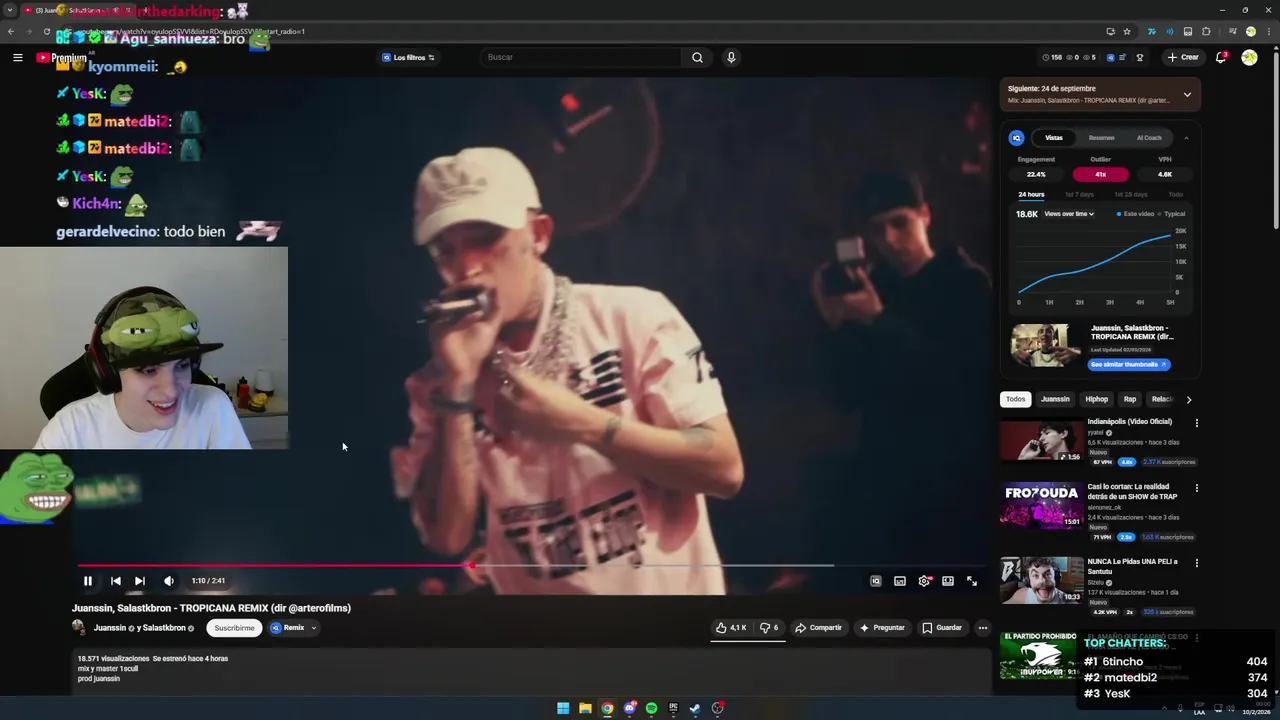
Task: Open the Windows Start button
Action: click(x=563, y=708)
